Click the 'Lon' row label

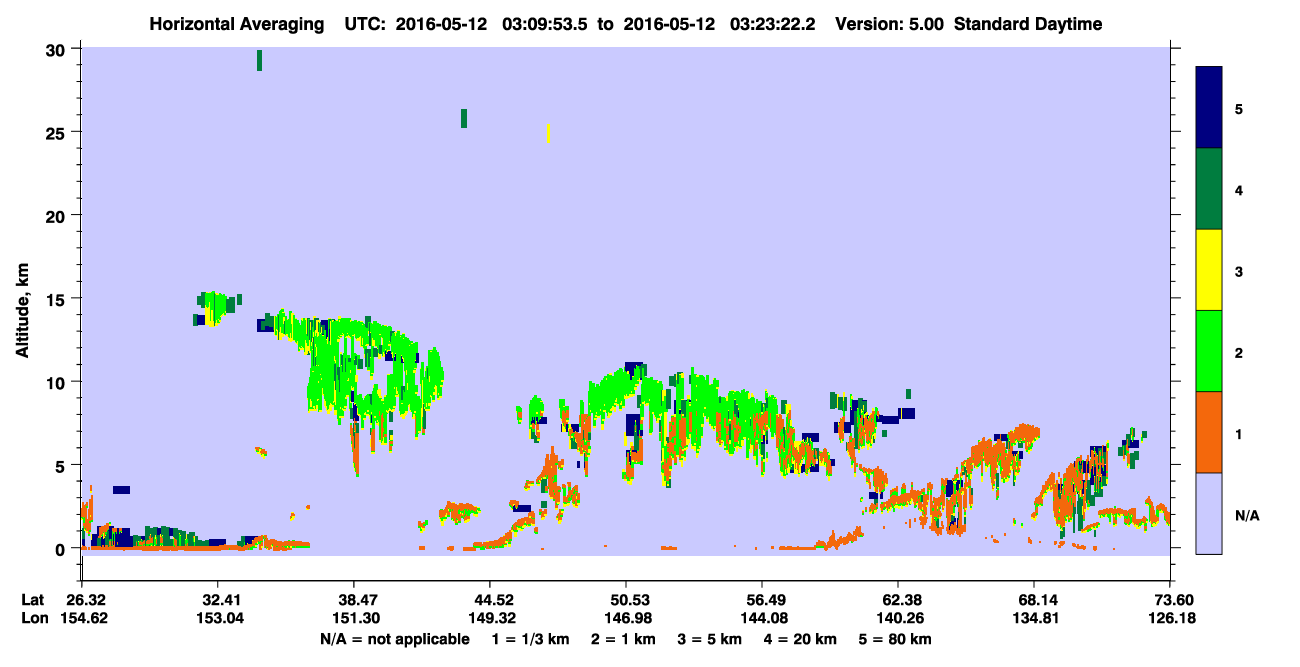34,618
